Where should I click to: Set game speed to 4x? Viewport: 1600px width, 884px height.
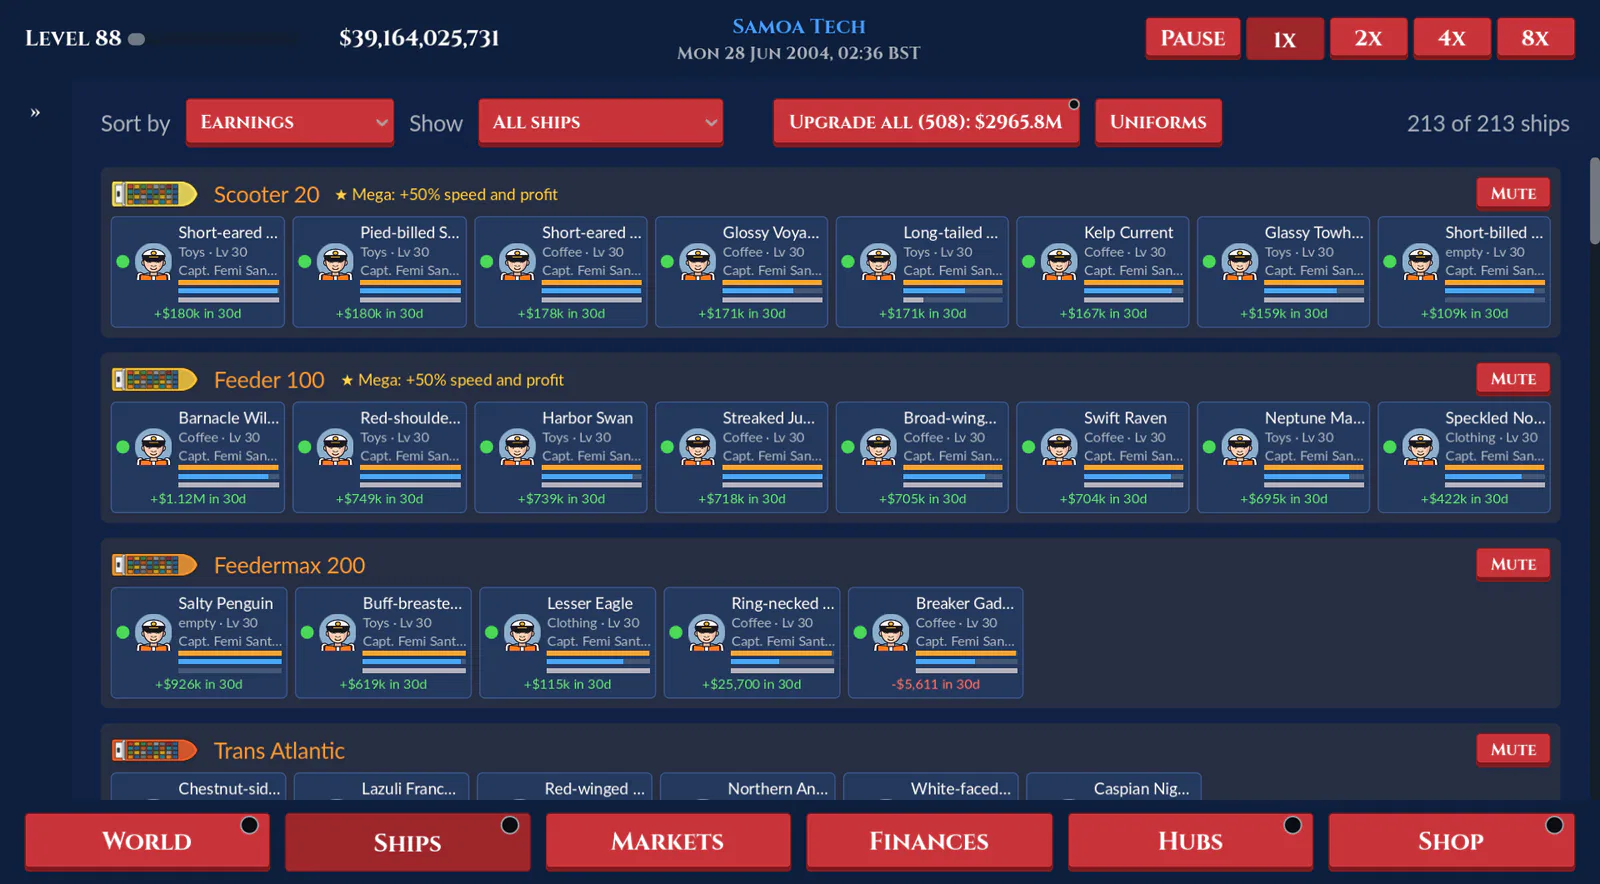pos(1452,39)
